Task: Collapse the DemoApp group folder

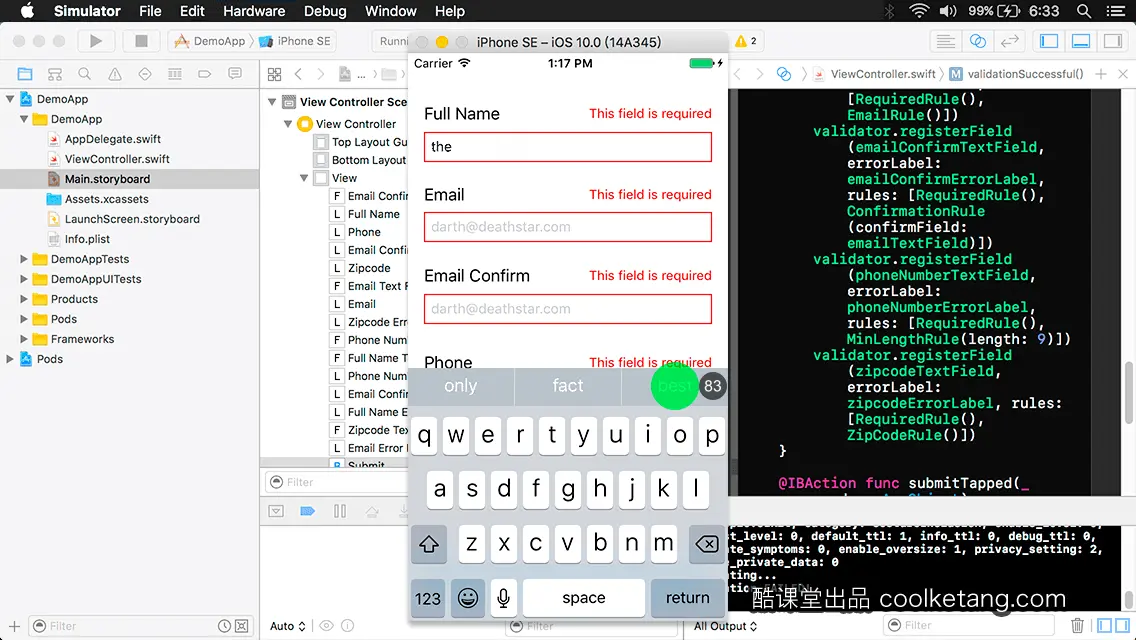Action: click(24, 119)
